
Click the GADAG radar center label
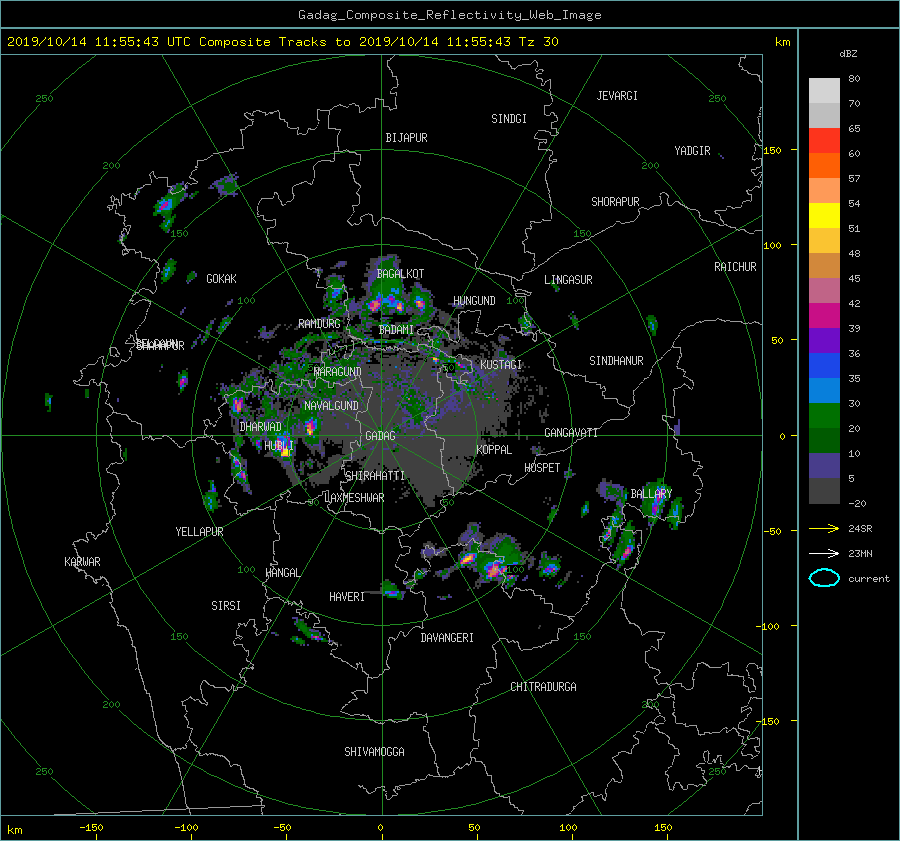coord(380,436)
